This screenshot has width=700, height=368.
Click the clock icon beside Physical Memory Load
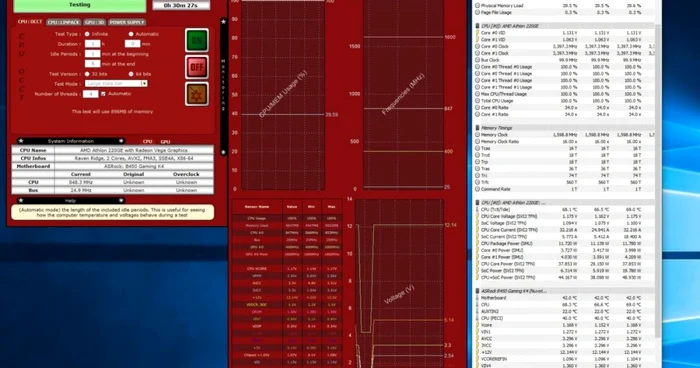coord(477,6)
